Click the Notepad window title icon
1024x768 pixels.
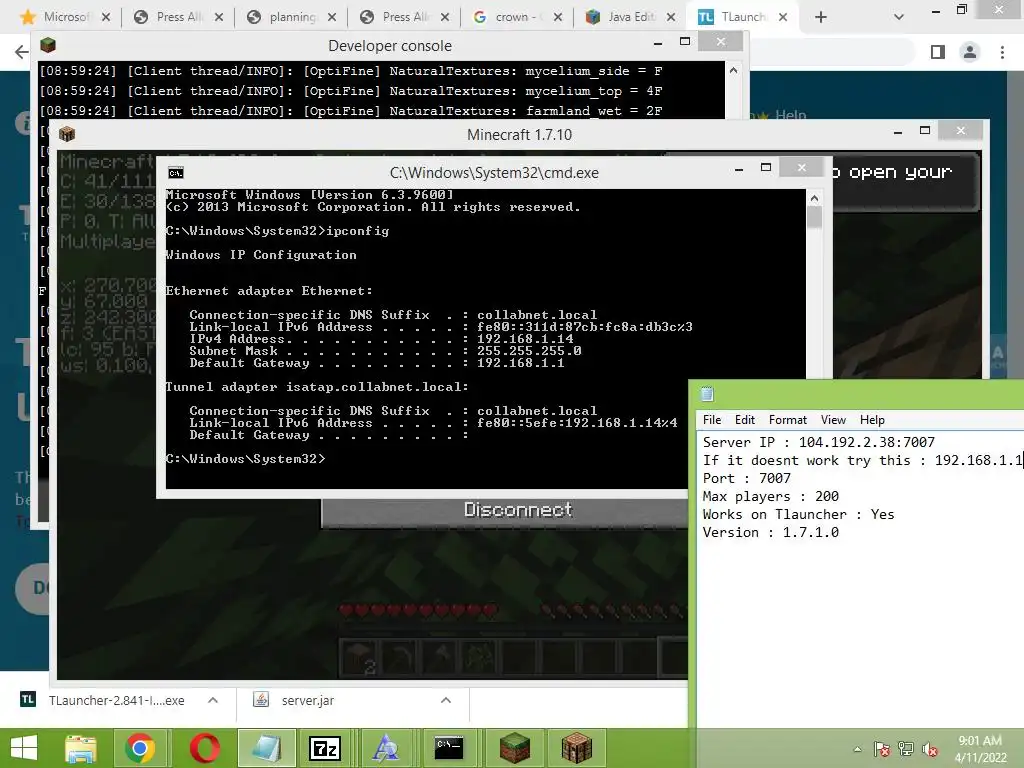click(707, 394)
